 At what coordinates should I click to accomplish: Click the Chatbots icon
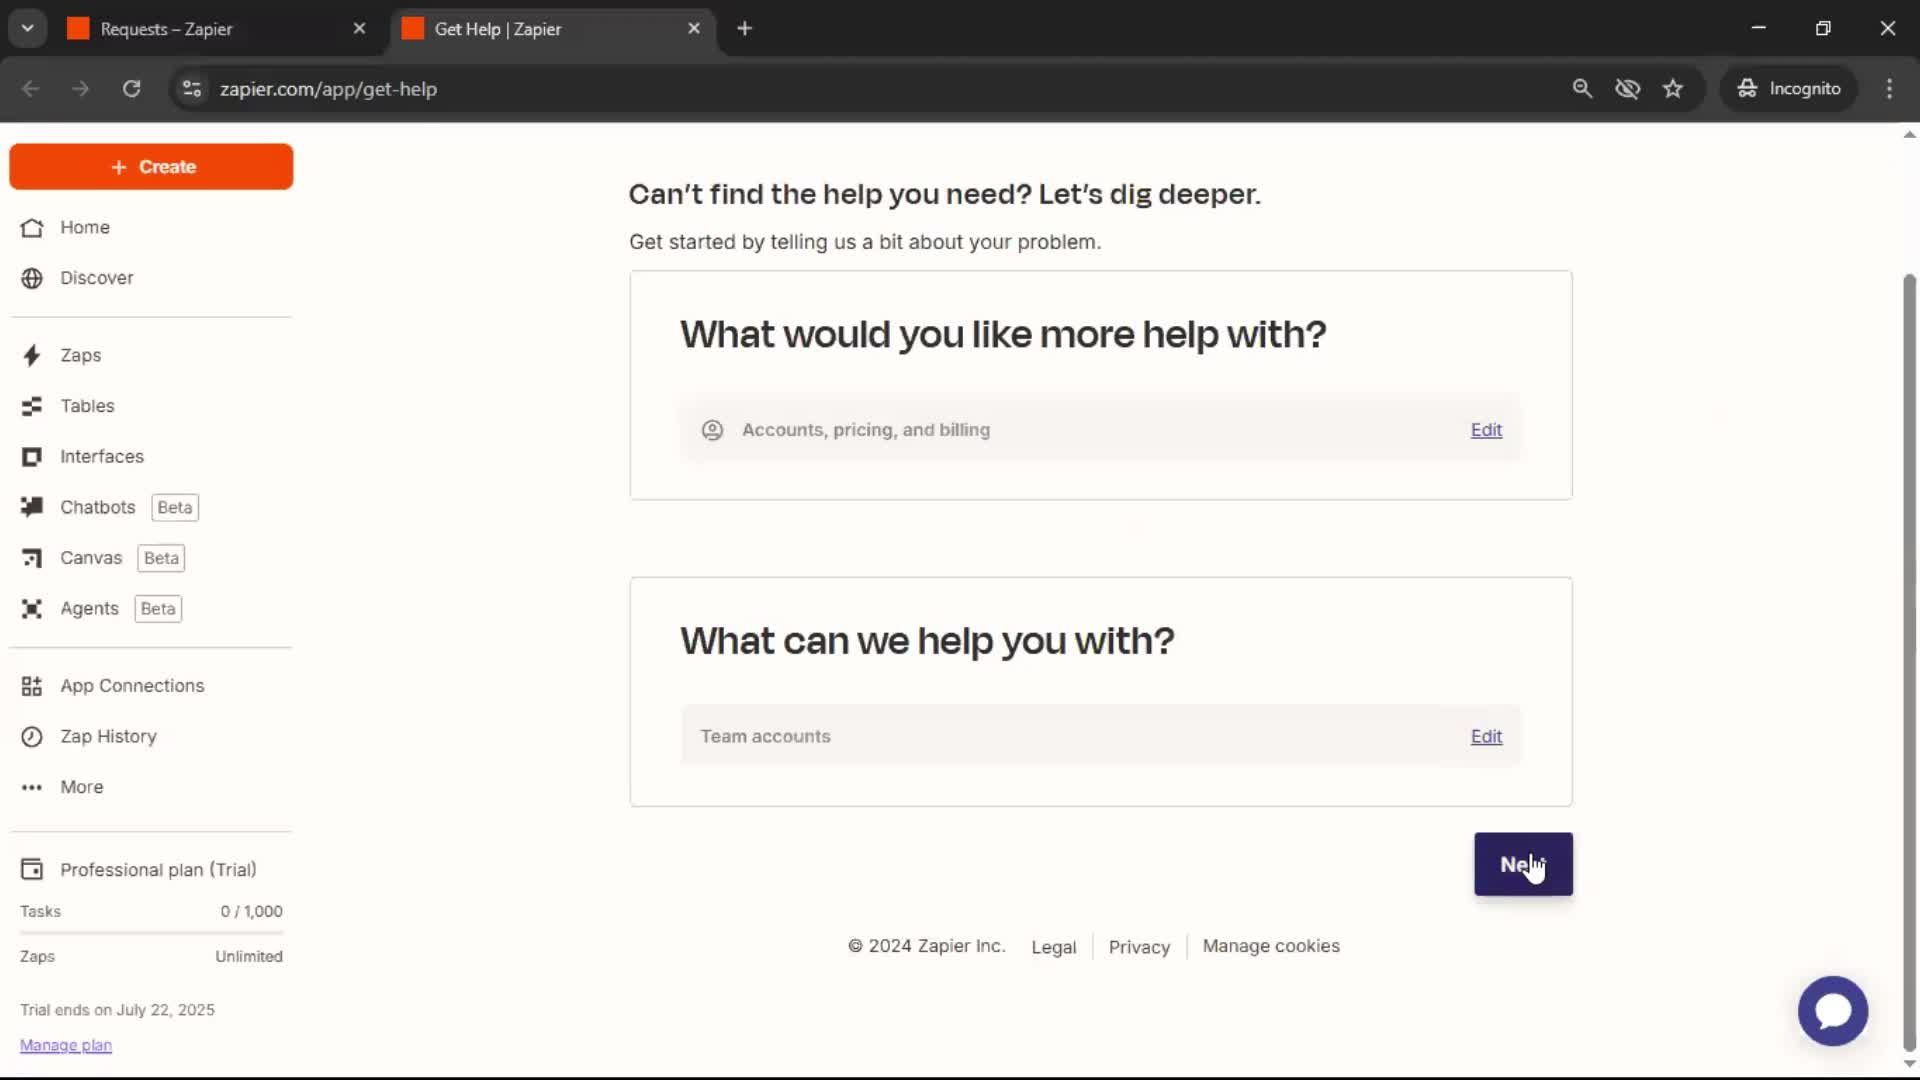pyautogui.click(x=32, y=507)
